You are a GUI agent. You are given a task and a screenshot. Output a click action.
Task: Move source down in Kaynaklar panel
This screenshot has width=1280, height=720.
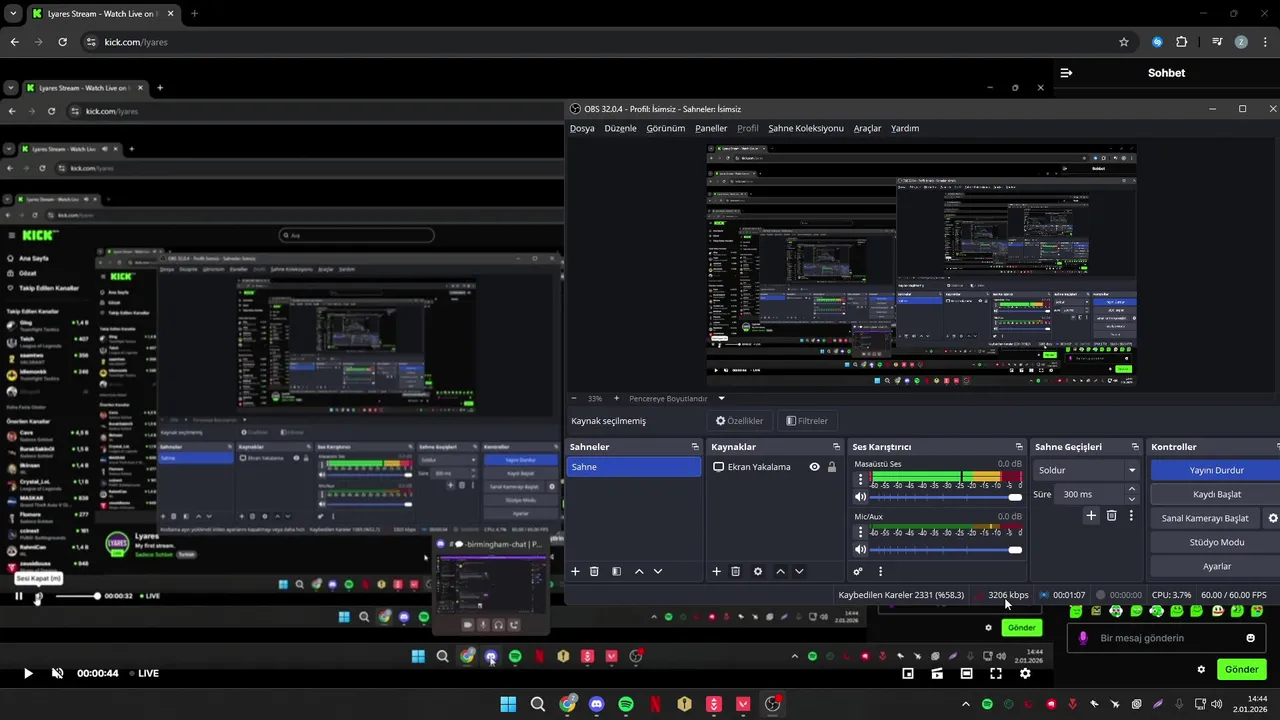pos(798,571)
